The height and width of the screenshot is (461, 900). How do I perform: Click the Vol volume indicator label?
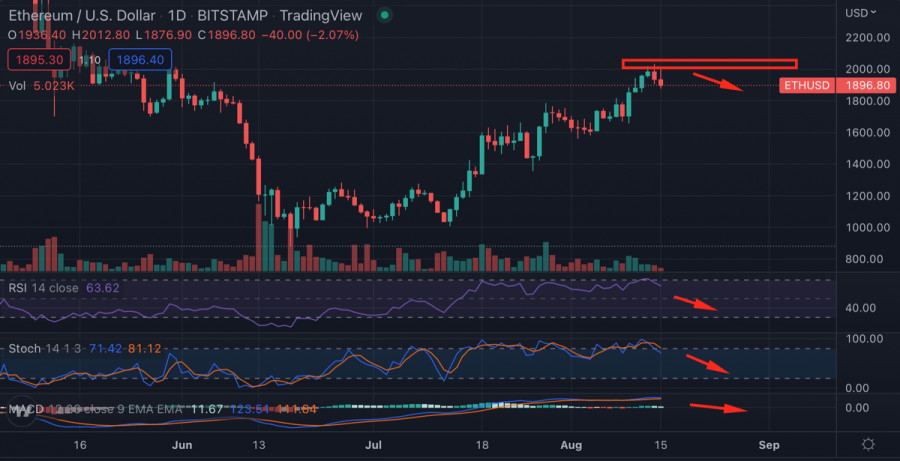[16, 86]
